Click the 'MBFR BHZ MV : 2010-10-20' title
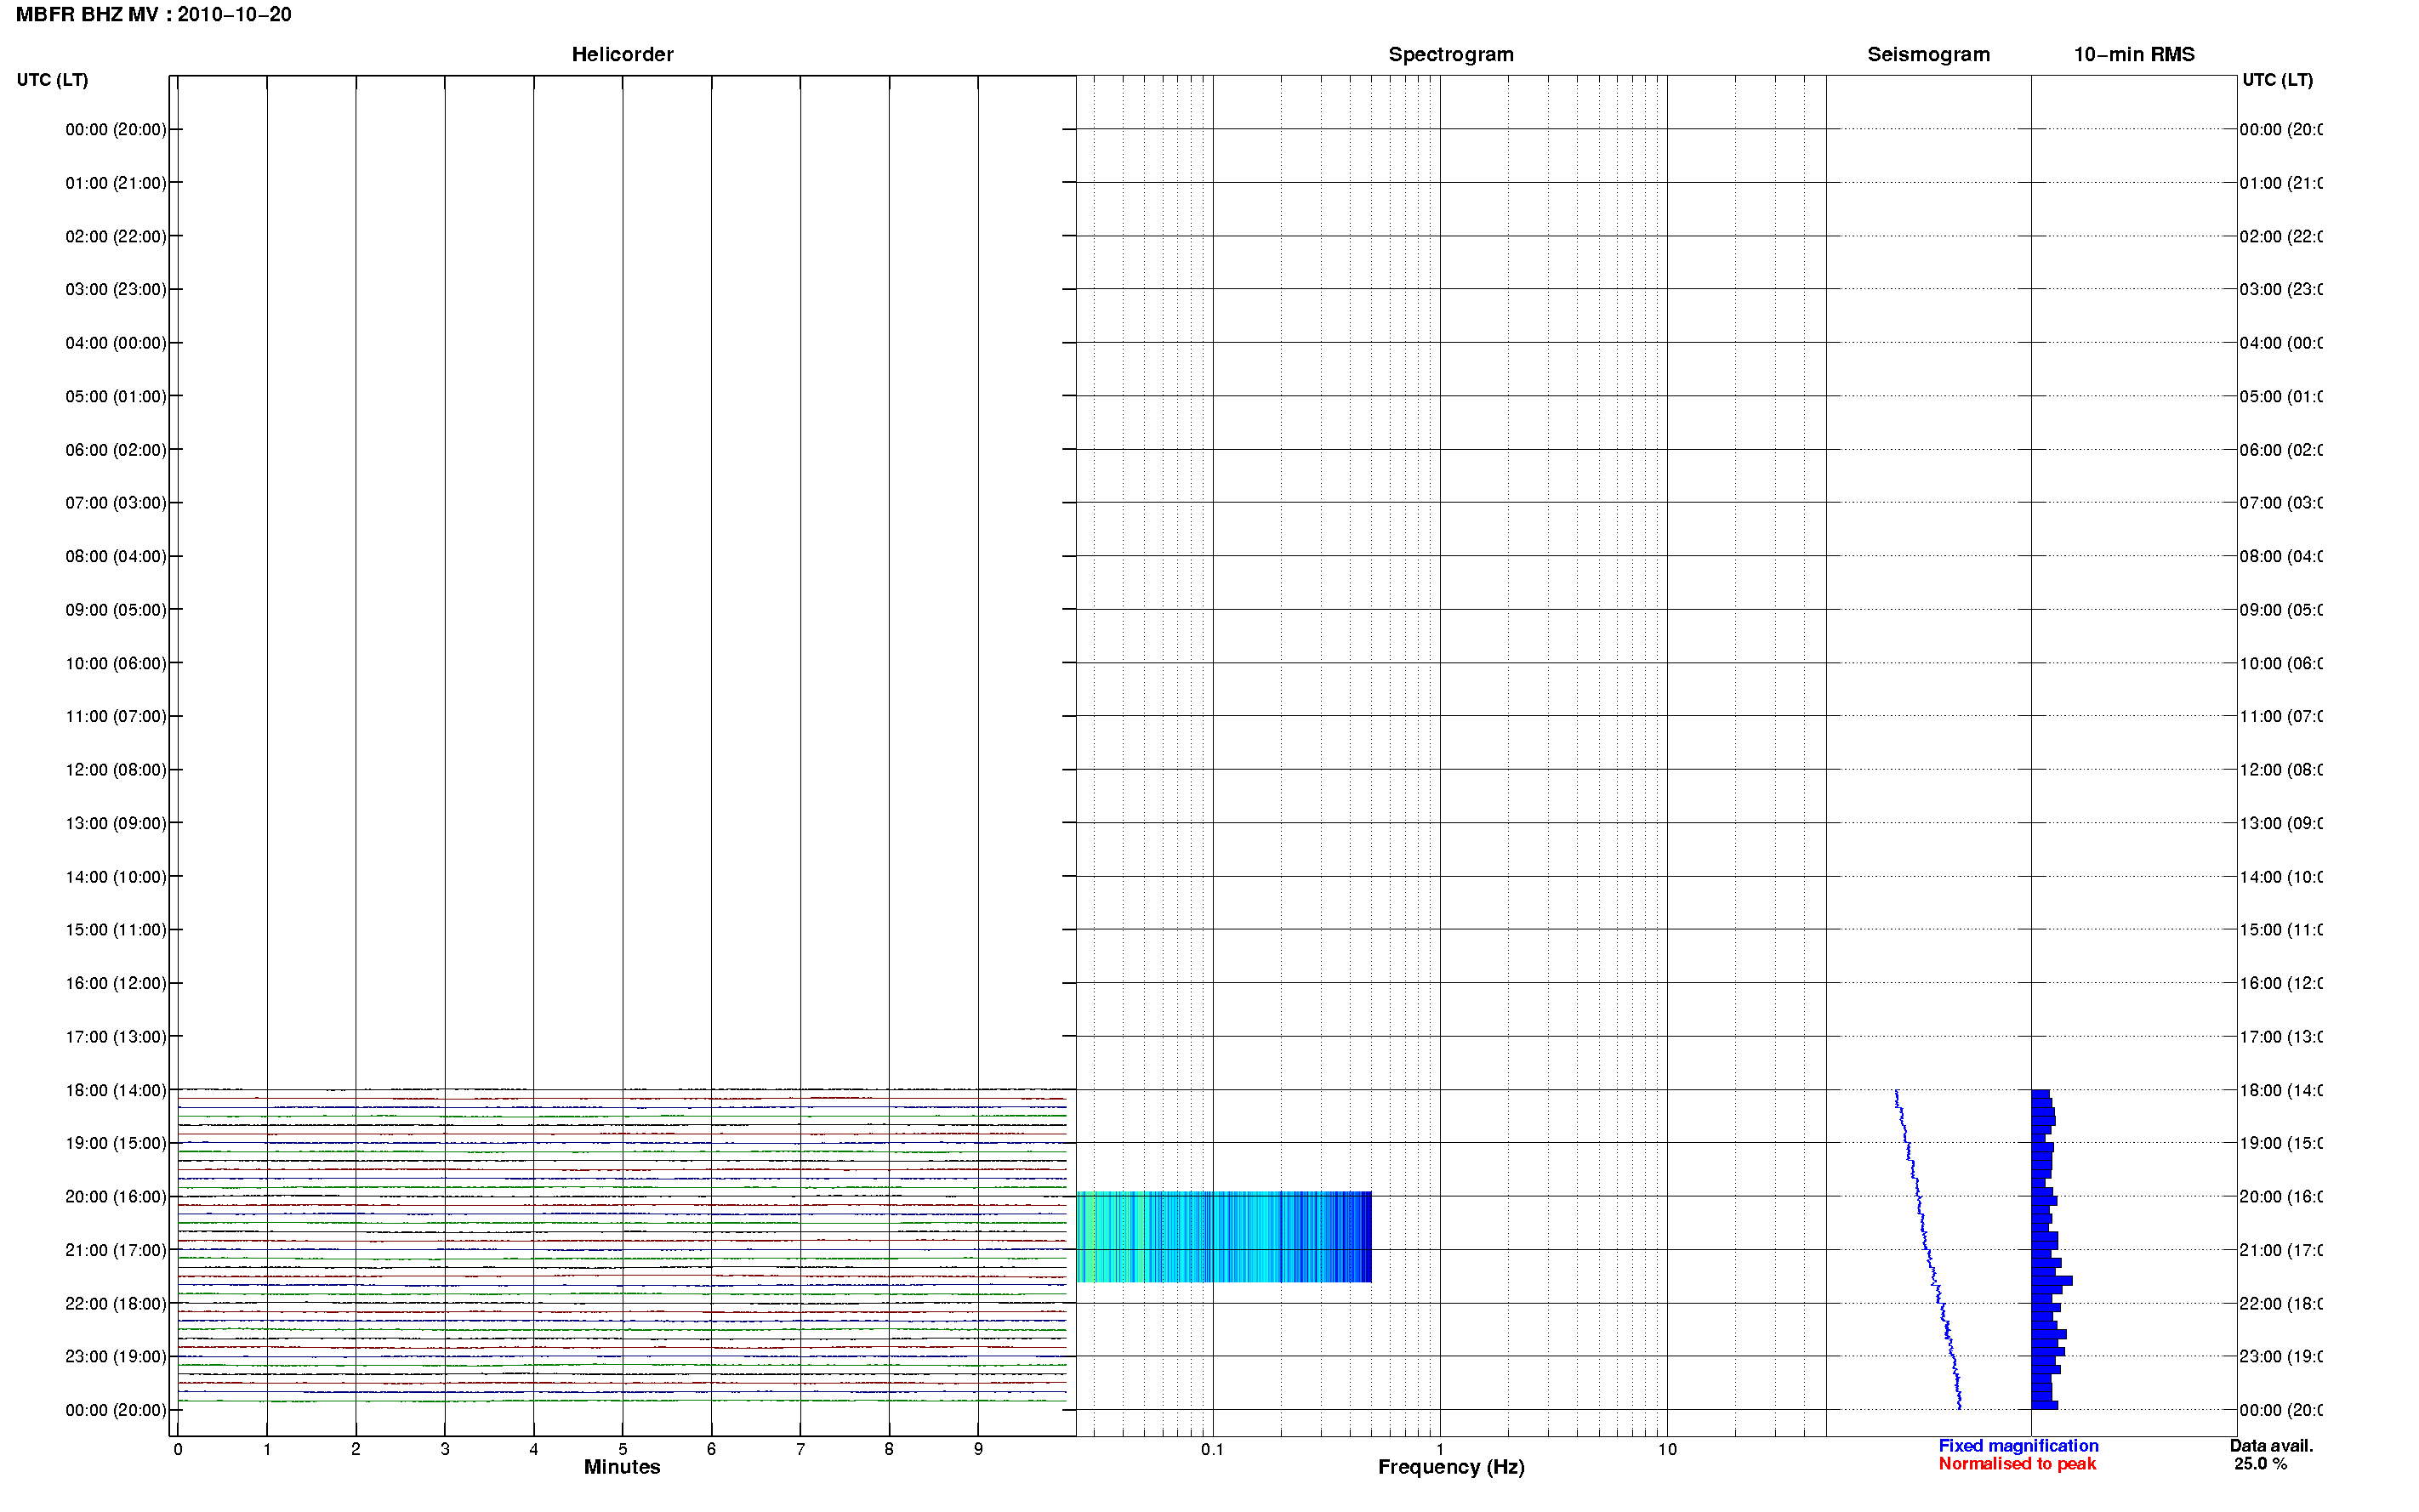The height and width of the screenshot is (1512, 2419). (x=153, y=15)
